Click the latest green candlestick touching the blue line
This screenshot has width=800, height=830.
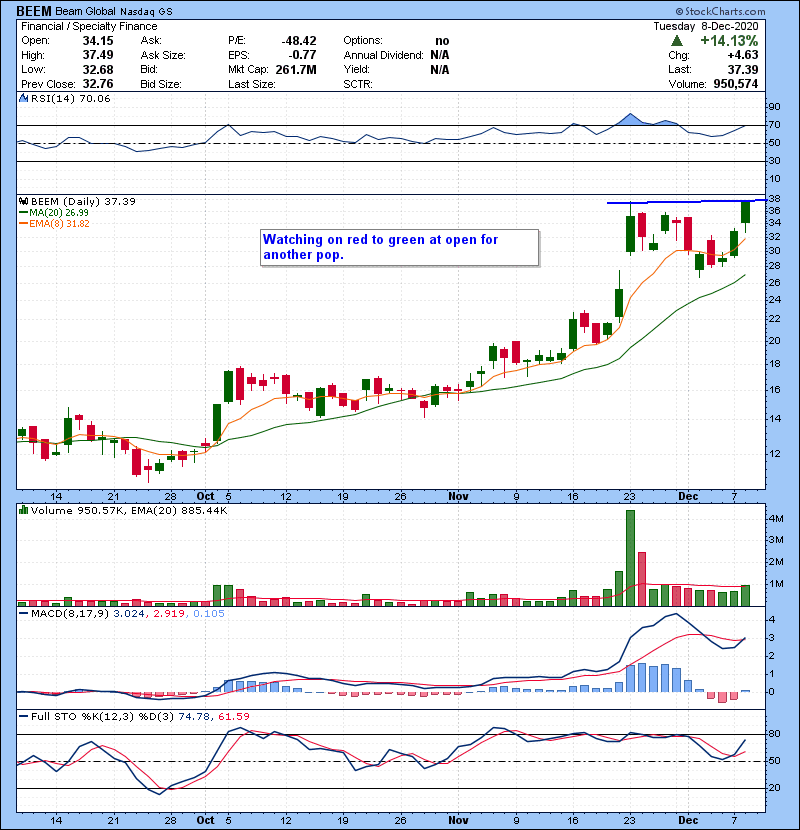(x=745, y=212)
